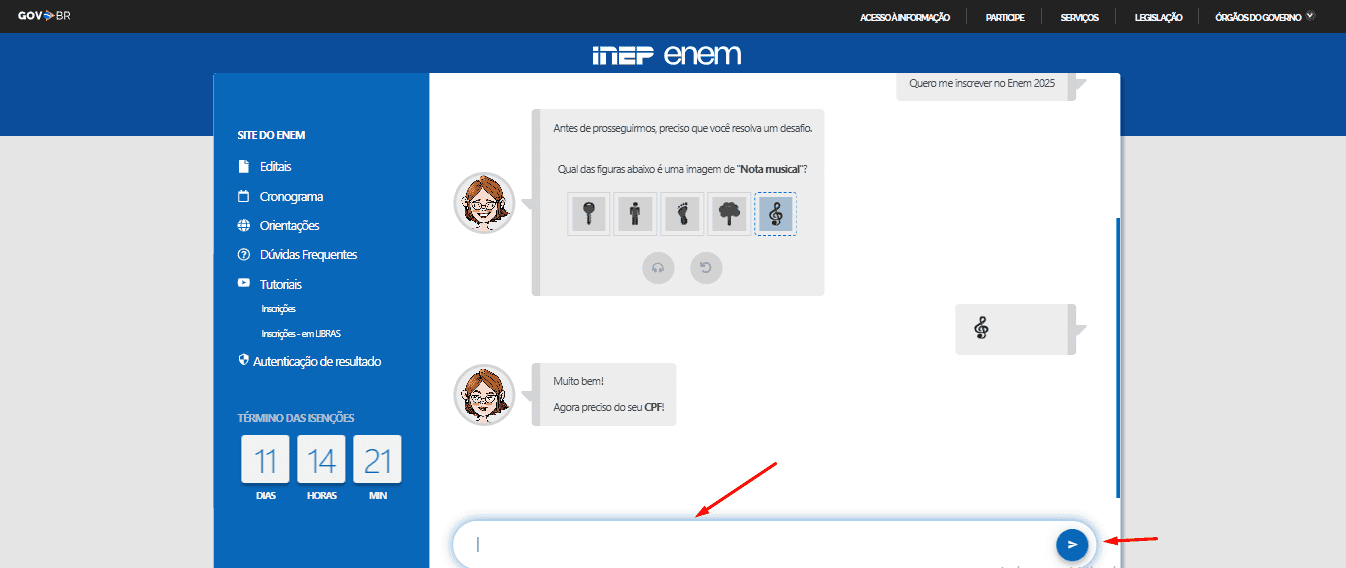
Task: Click the chat scrollbar on the right
Action: [x=1117, y=350]
